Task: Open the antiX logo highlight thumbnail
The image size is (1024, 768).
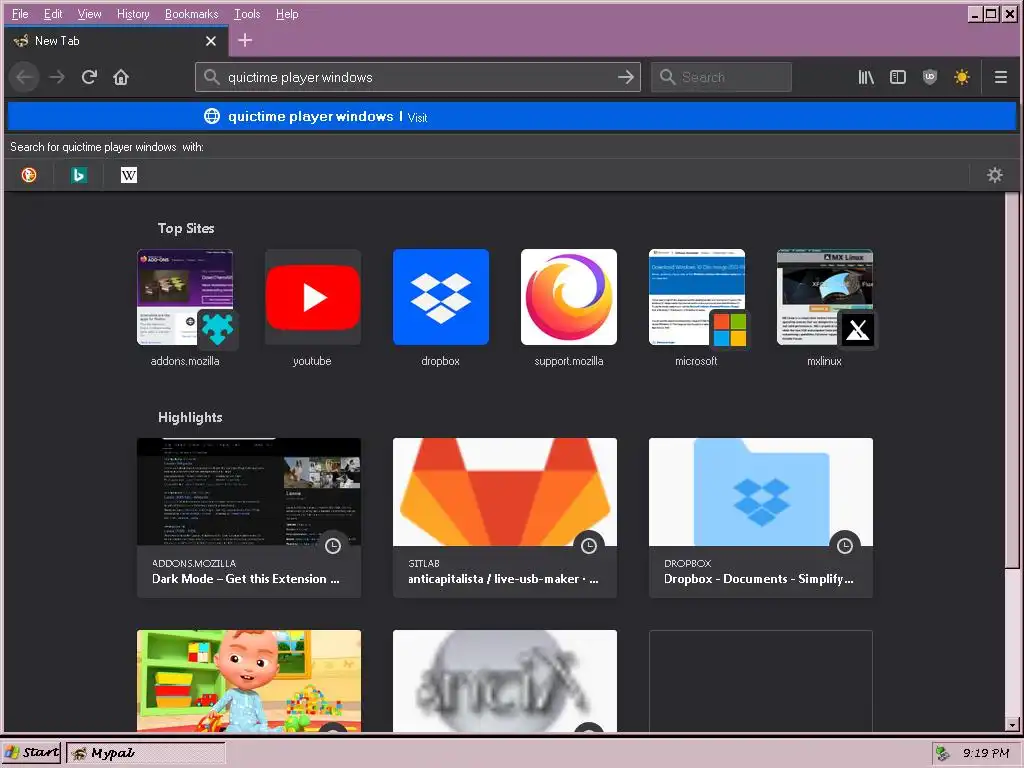Action: 505,680
